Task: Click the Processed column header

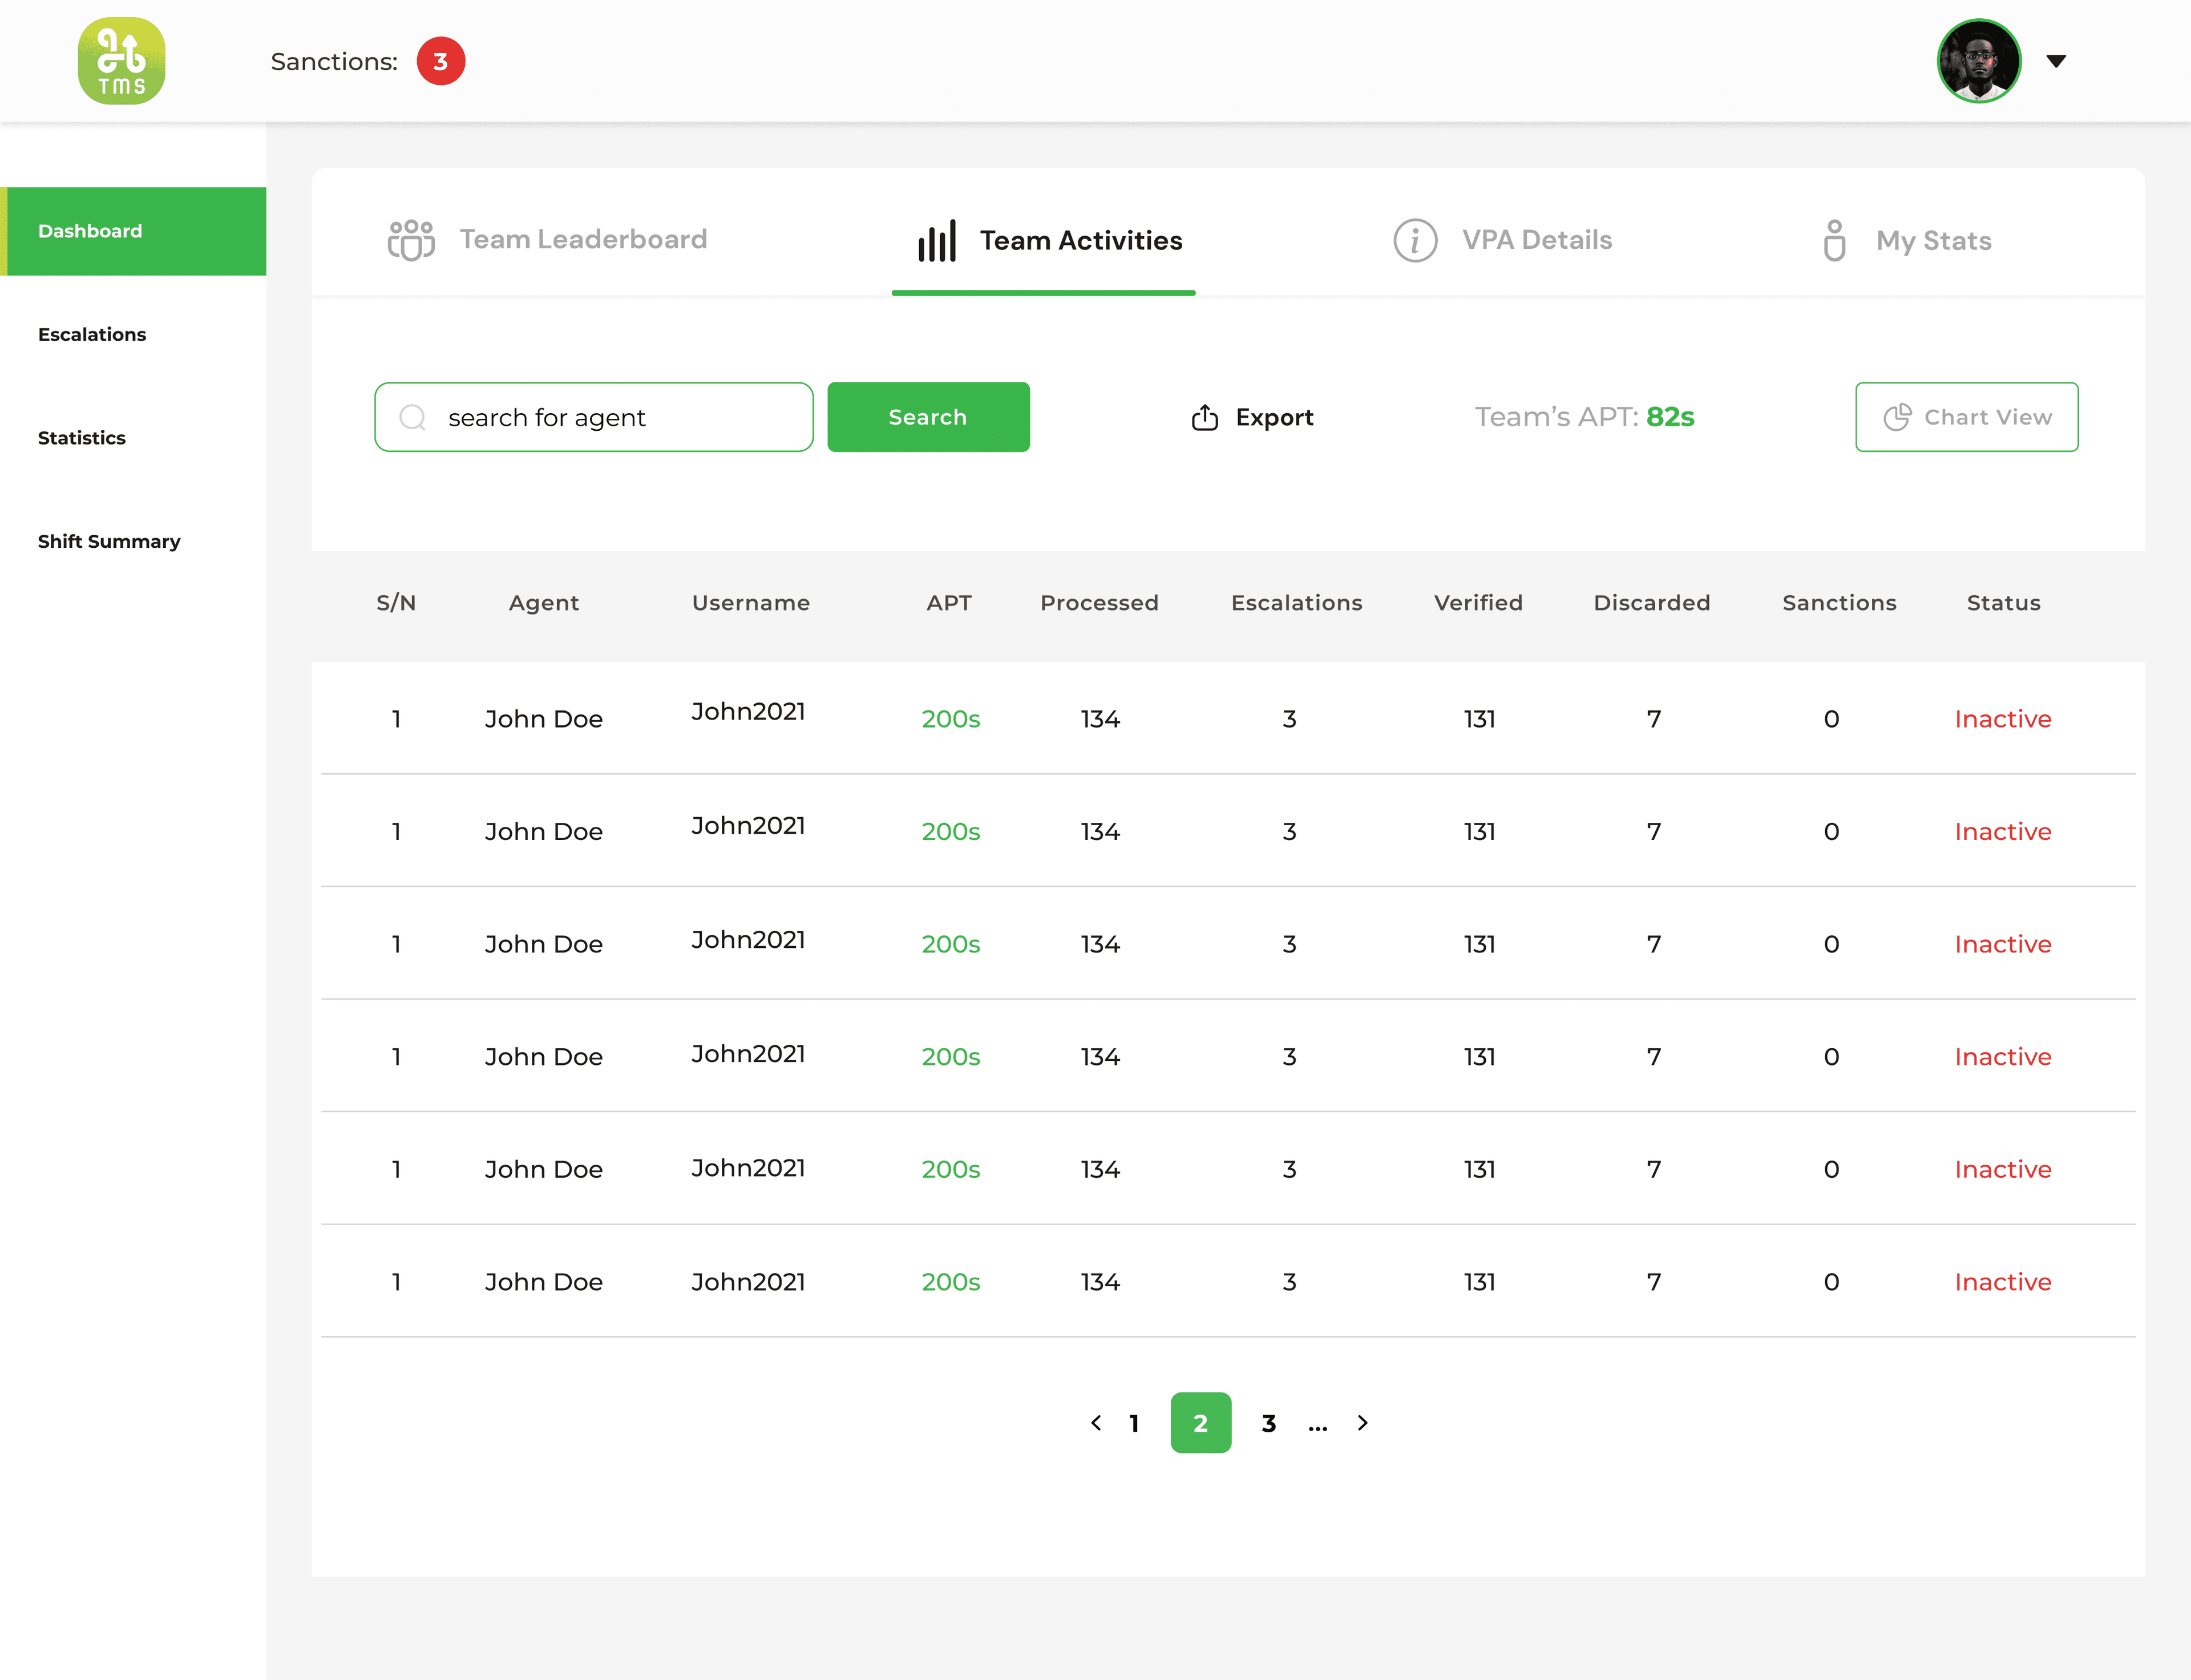Action: [x=1099, y=603]
